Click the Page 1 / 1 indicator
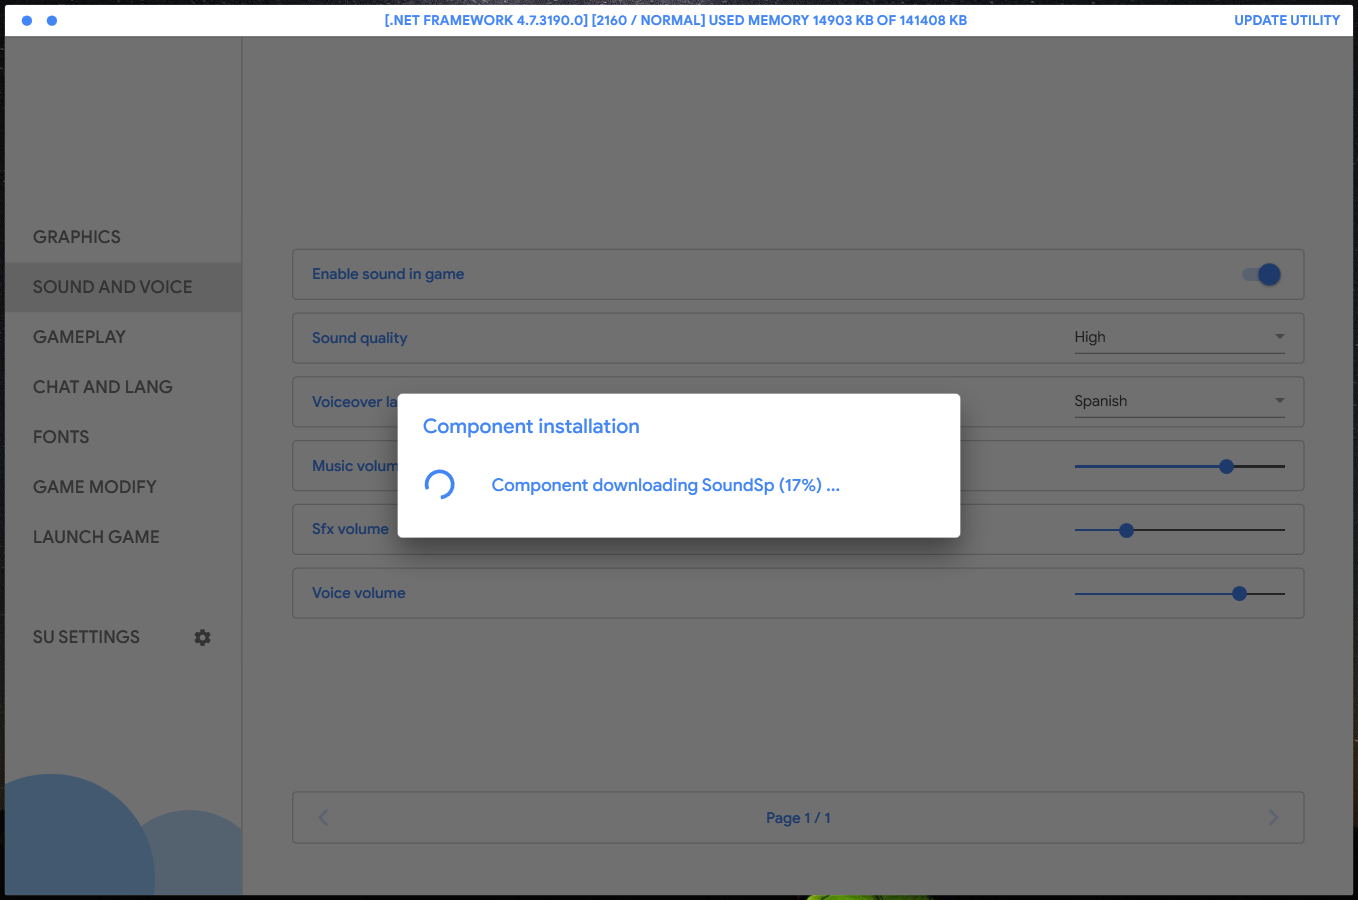1358x900 pixels. (x=798, y=818)
